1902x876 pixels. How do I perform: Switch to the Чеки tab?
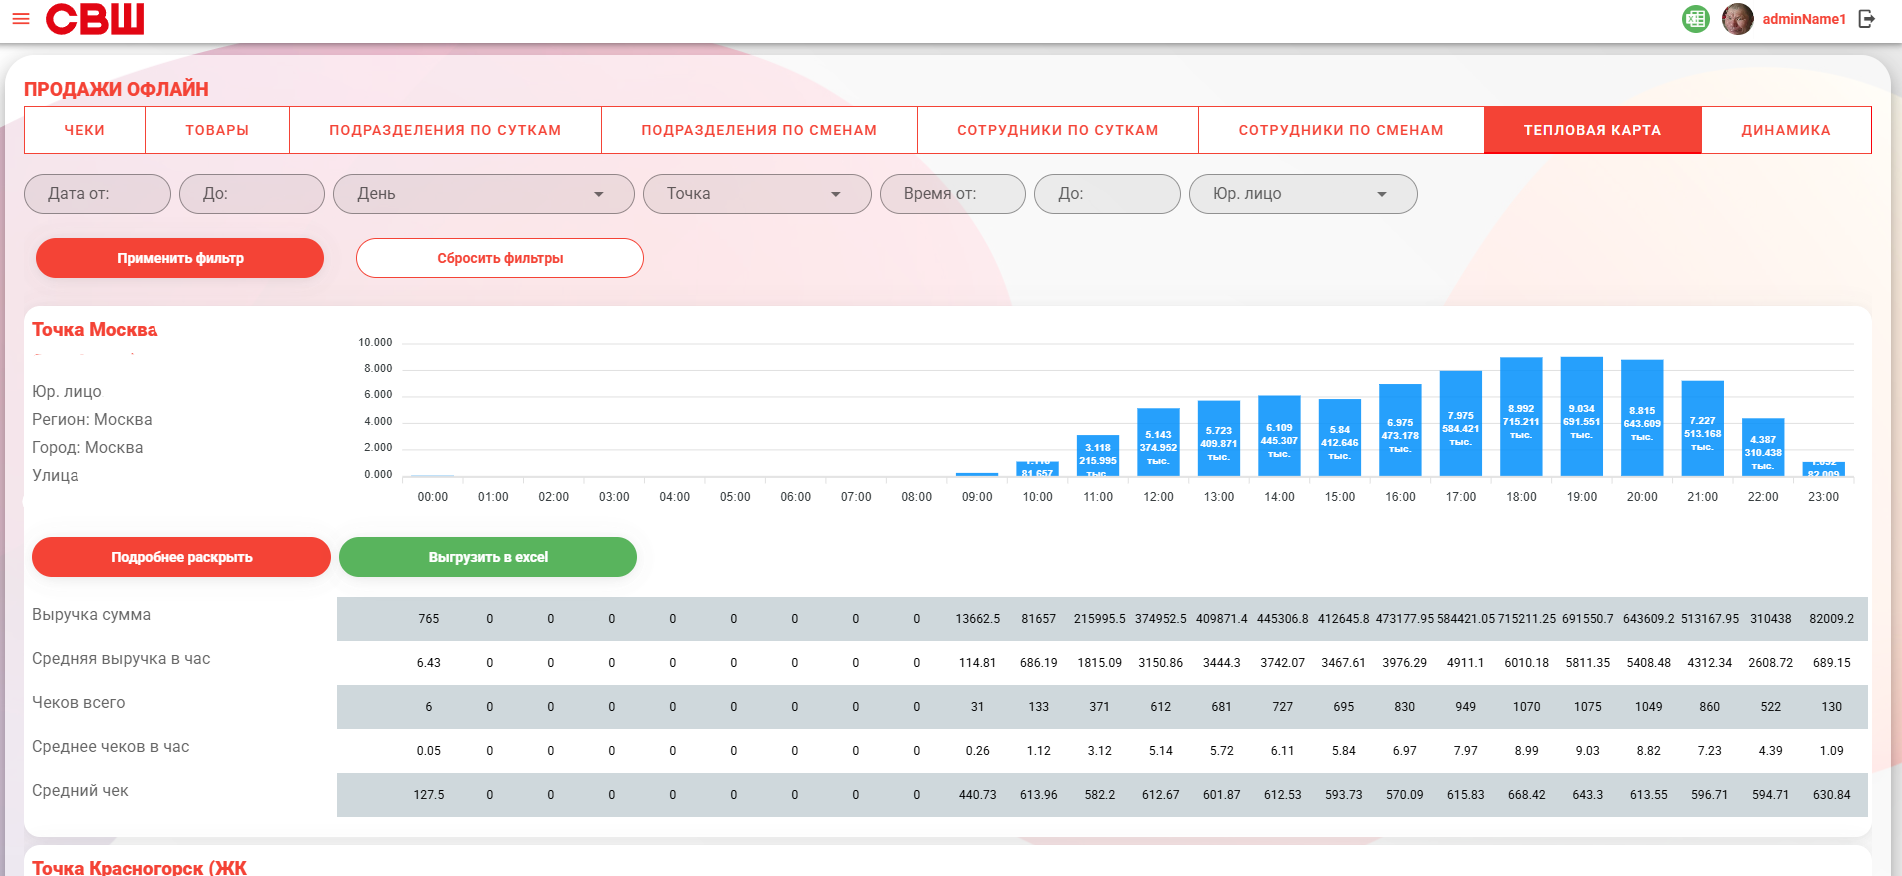click(x=85, y=130)
